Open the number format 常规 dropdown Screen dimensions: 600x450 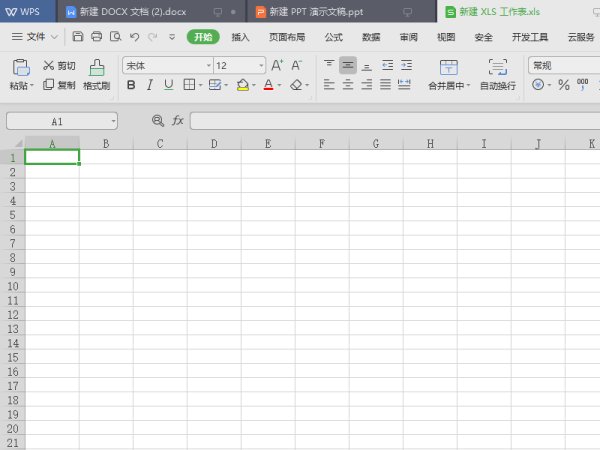564,65
